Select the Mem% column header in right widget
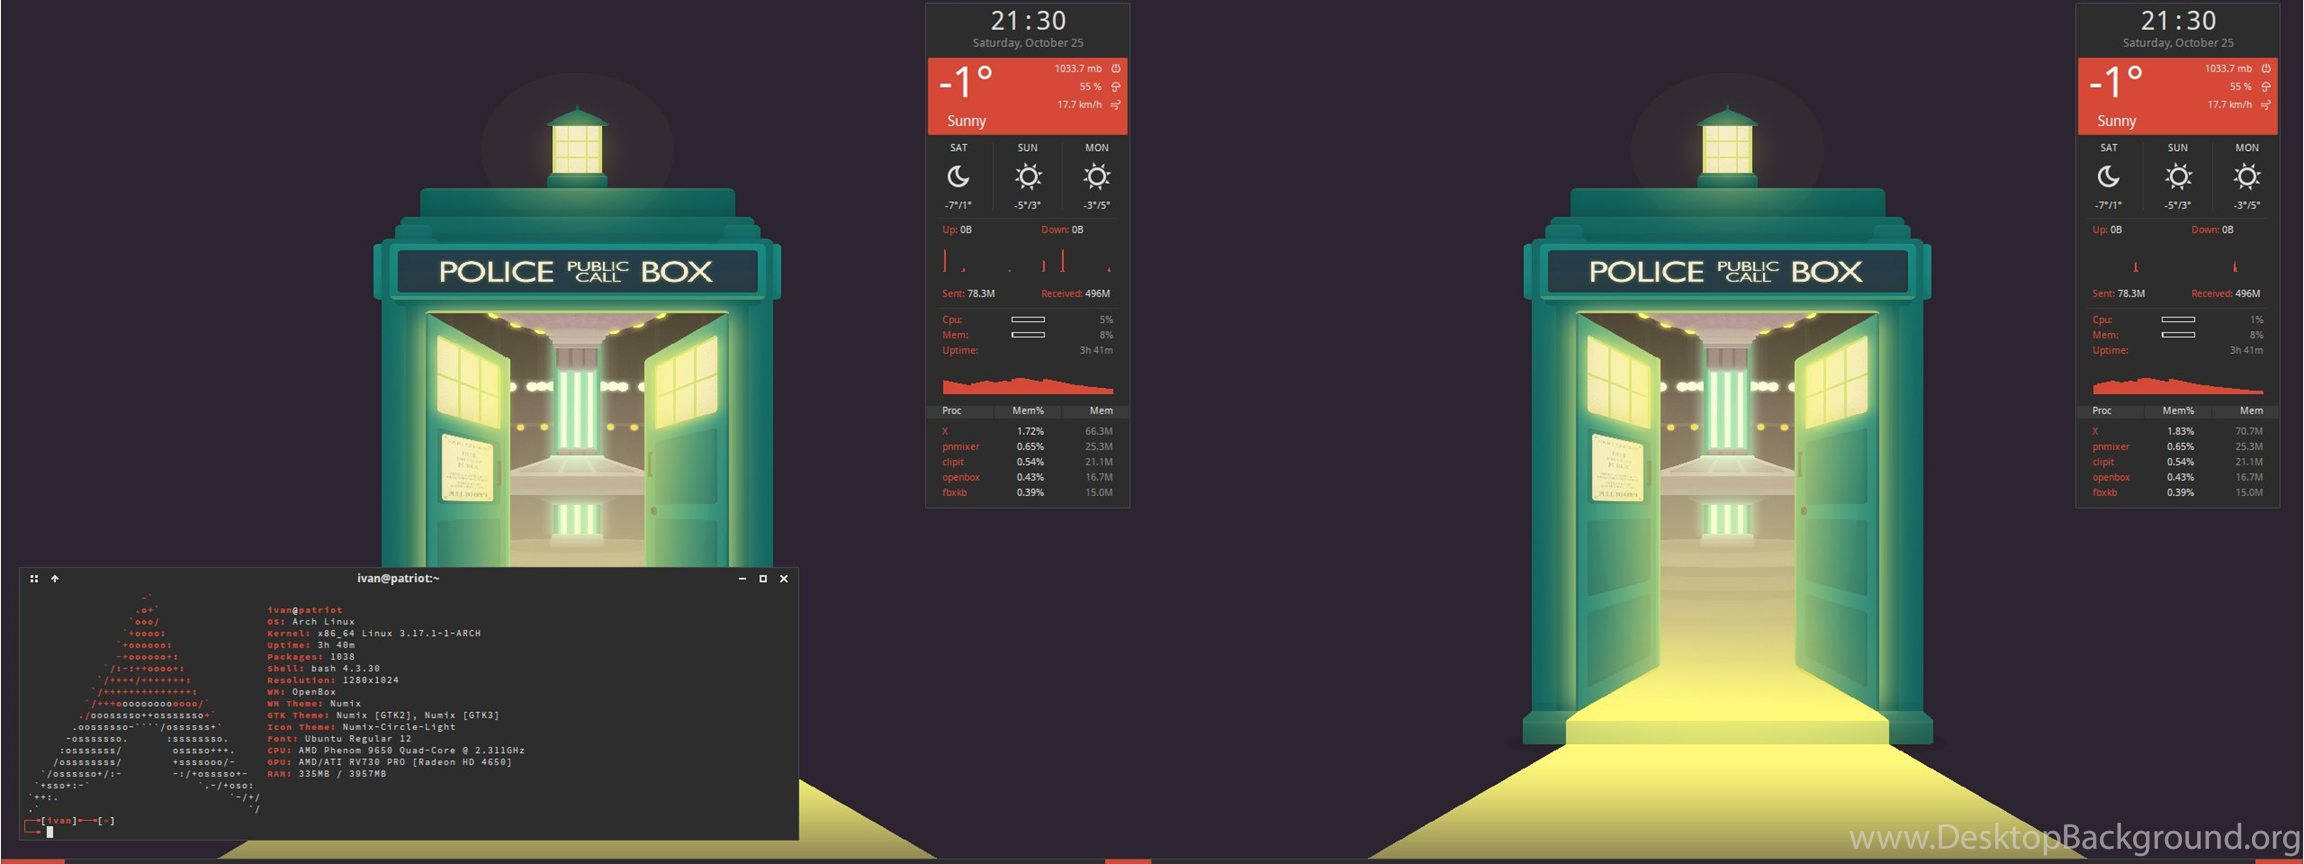Image resolution: width=2304 pixels, height=864 pixels. coord(2178,411)
